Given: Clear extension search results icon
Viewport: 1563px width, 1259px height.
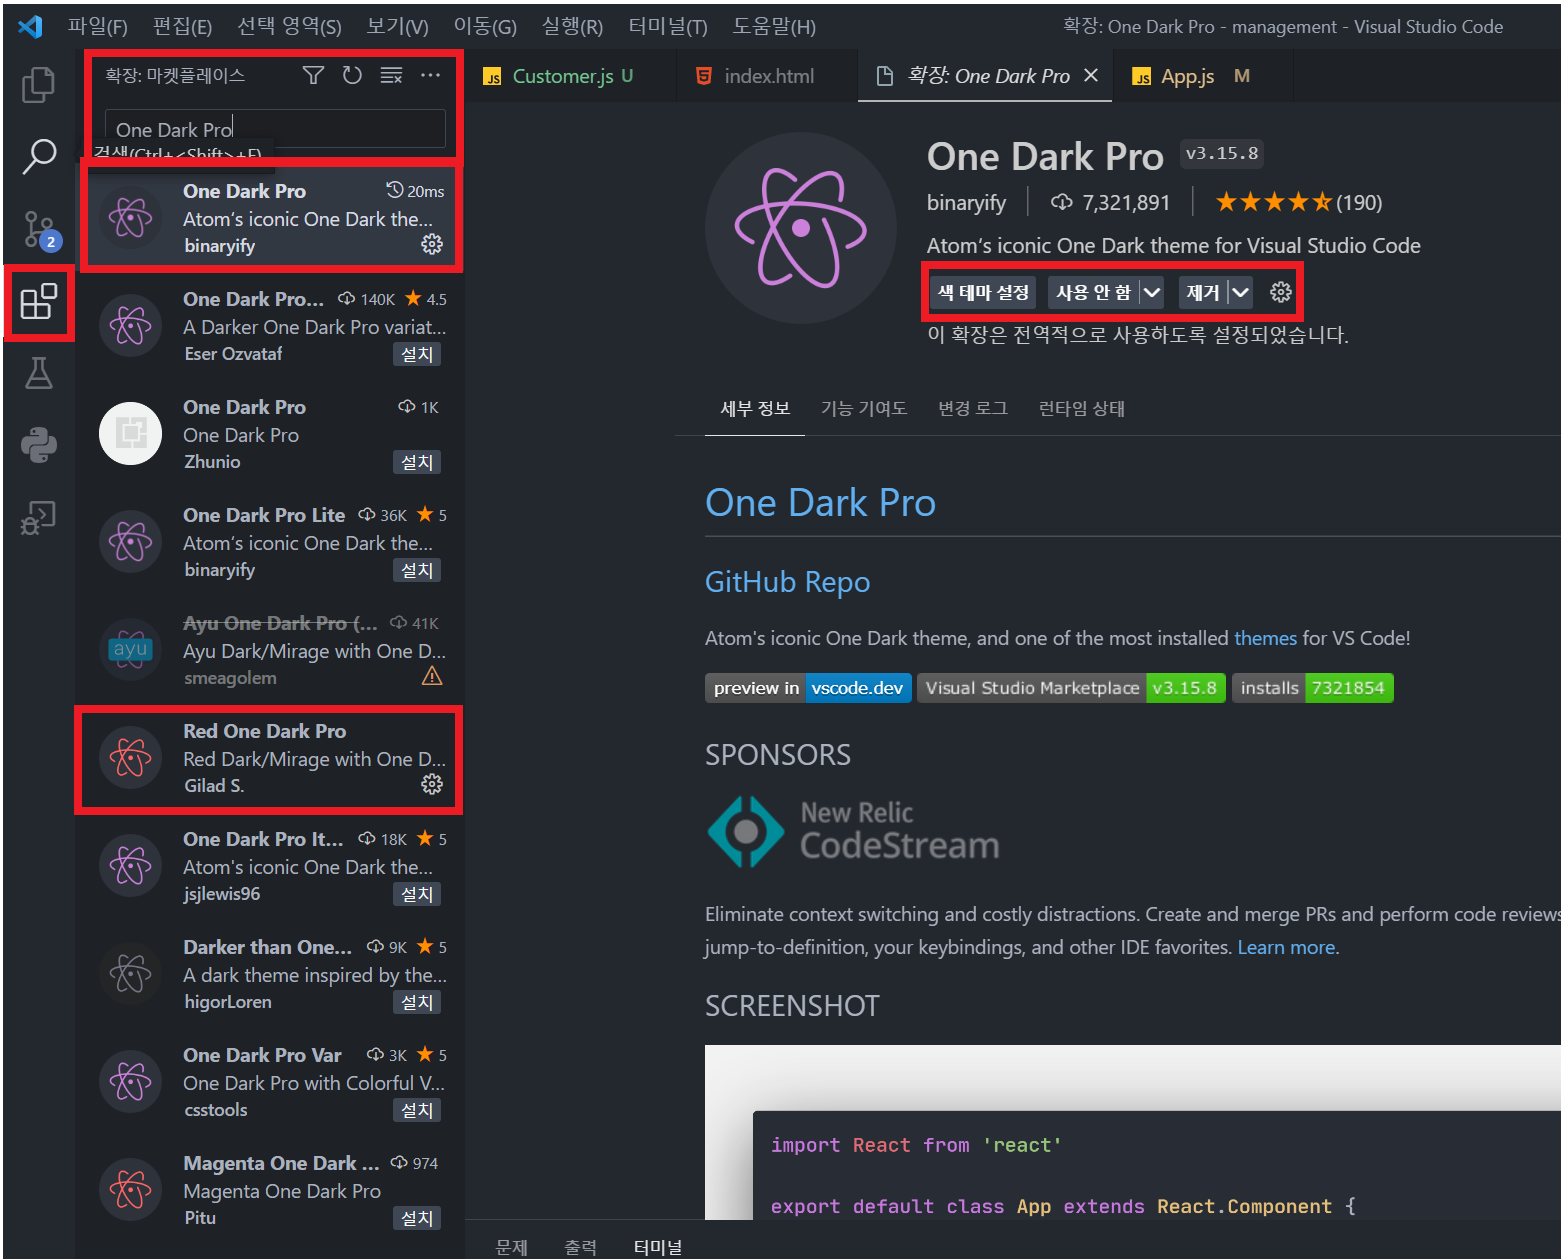Looking at the screenshot, I should pos(391,75).
